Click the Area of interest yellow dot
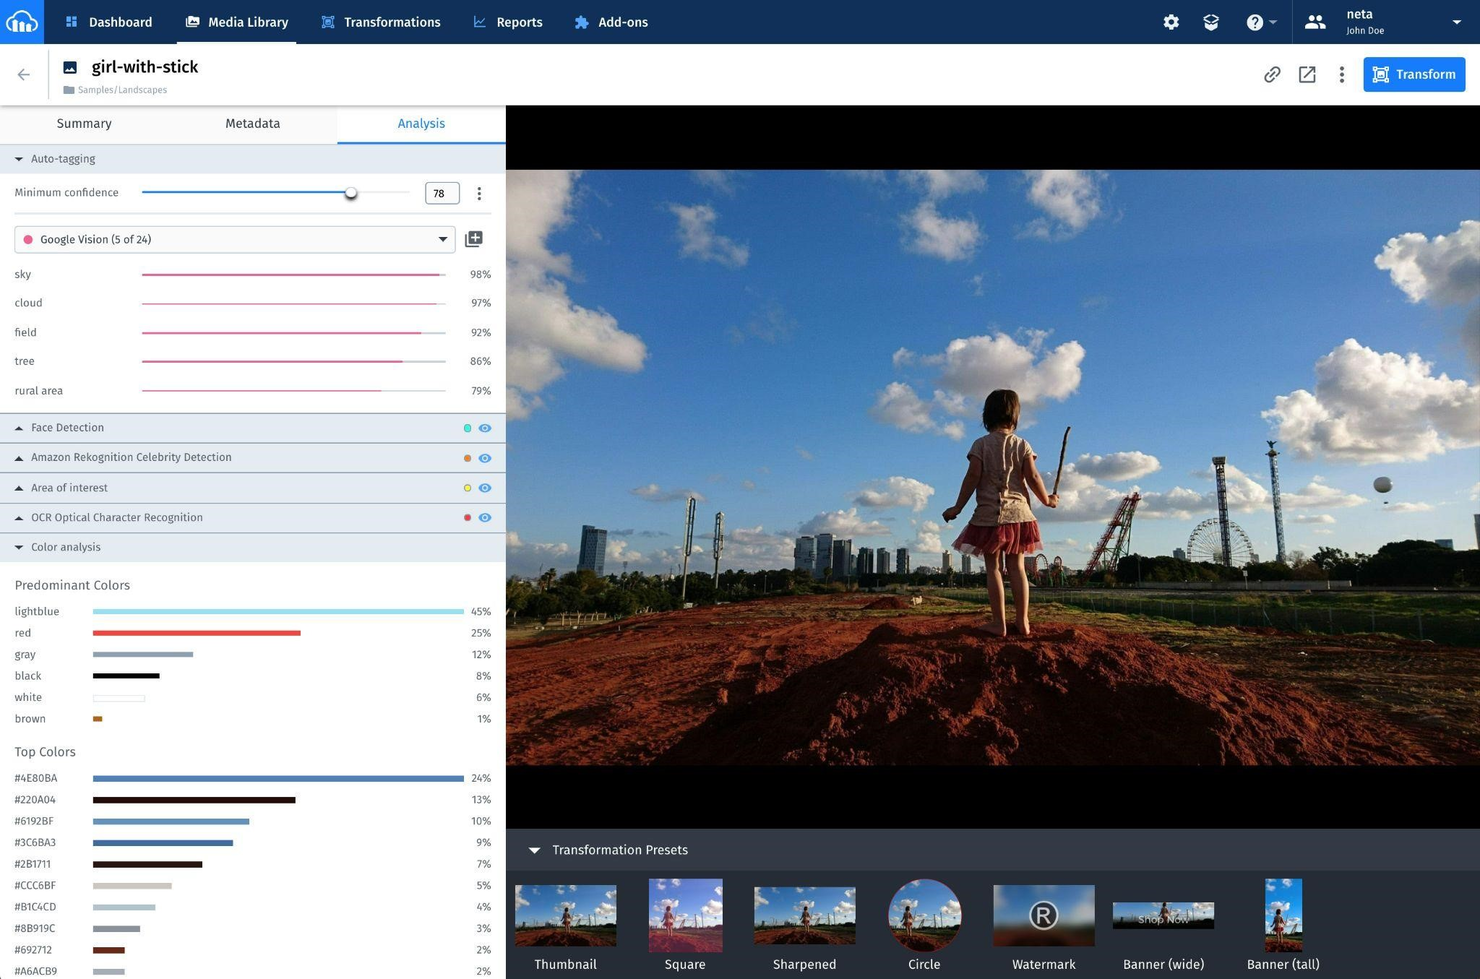The height and width of the screenshot is (979, 1480). point(467,488)
